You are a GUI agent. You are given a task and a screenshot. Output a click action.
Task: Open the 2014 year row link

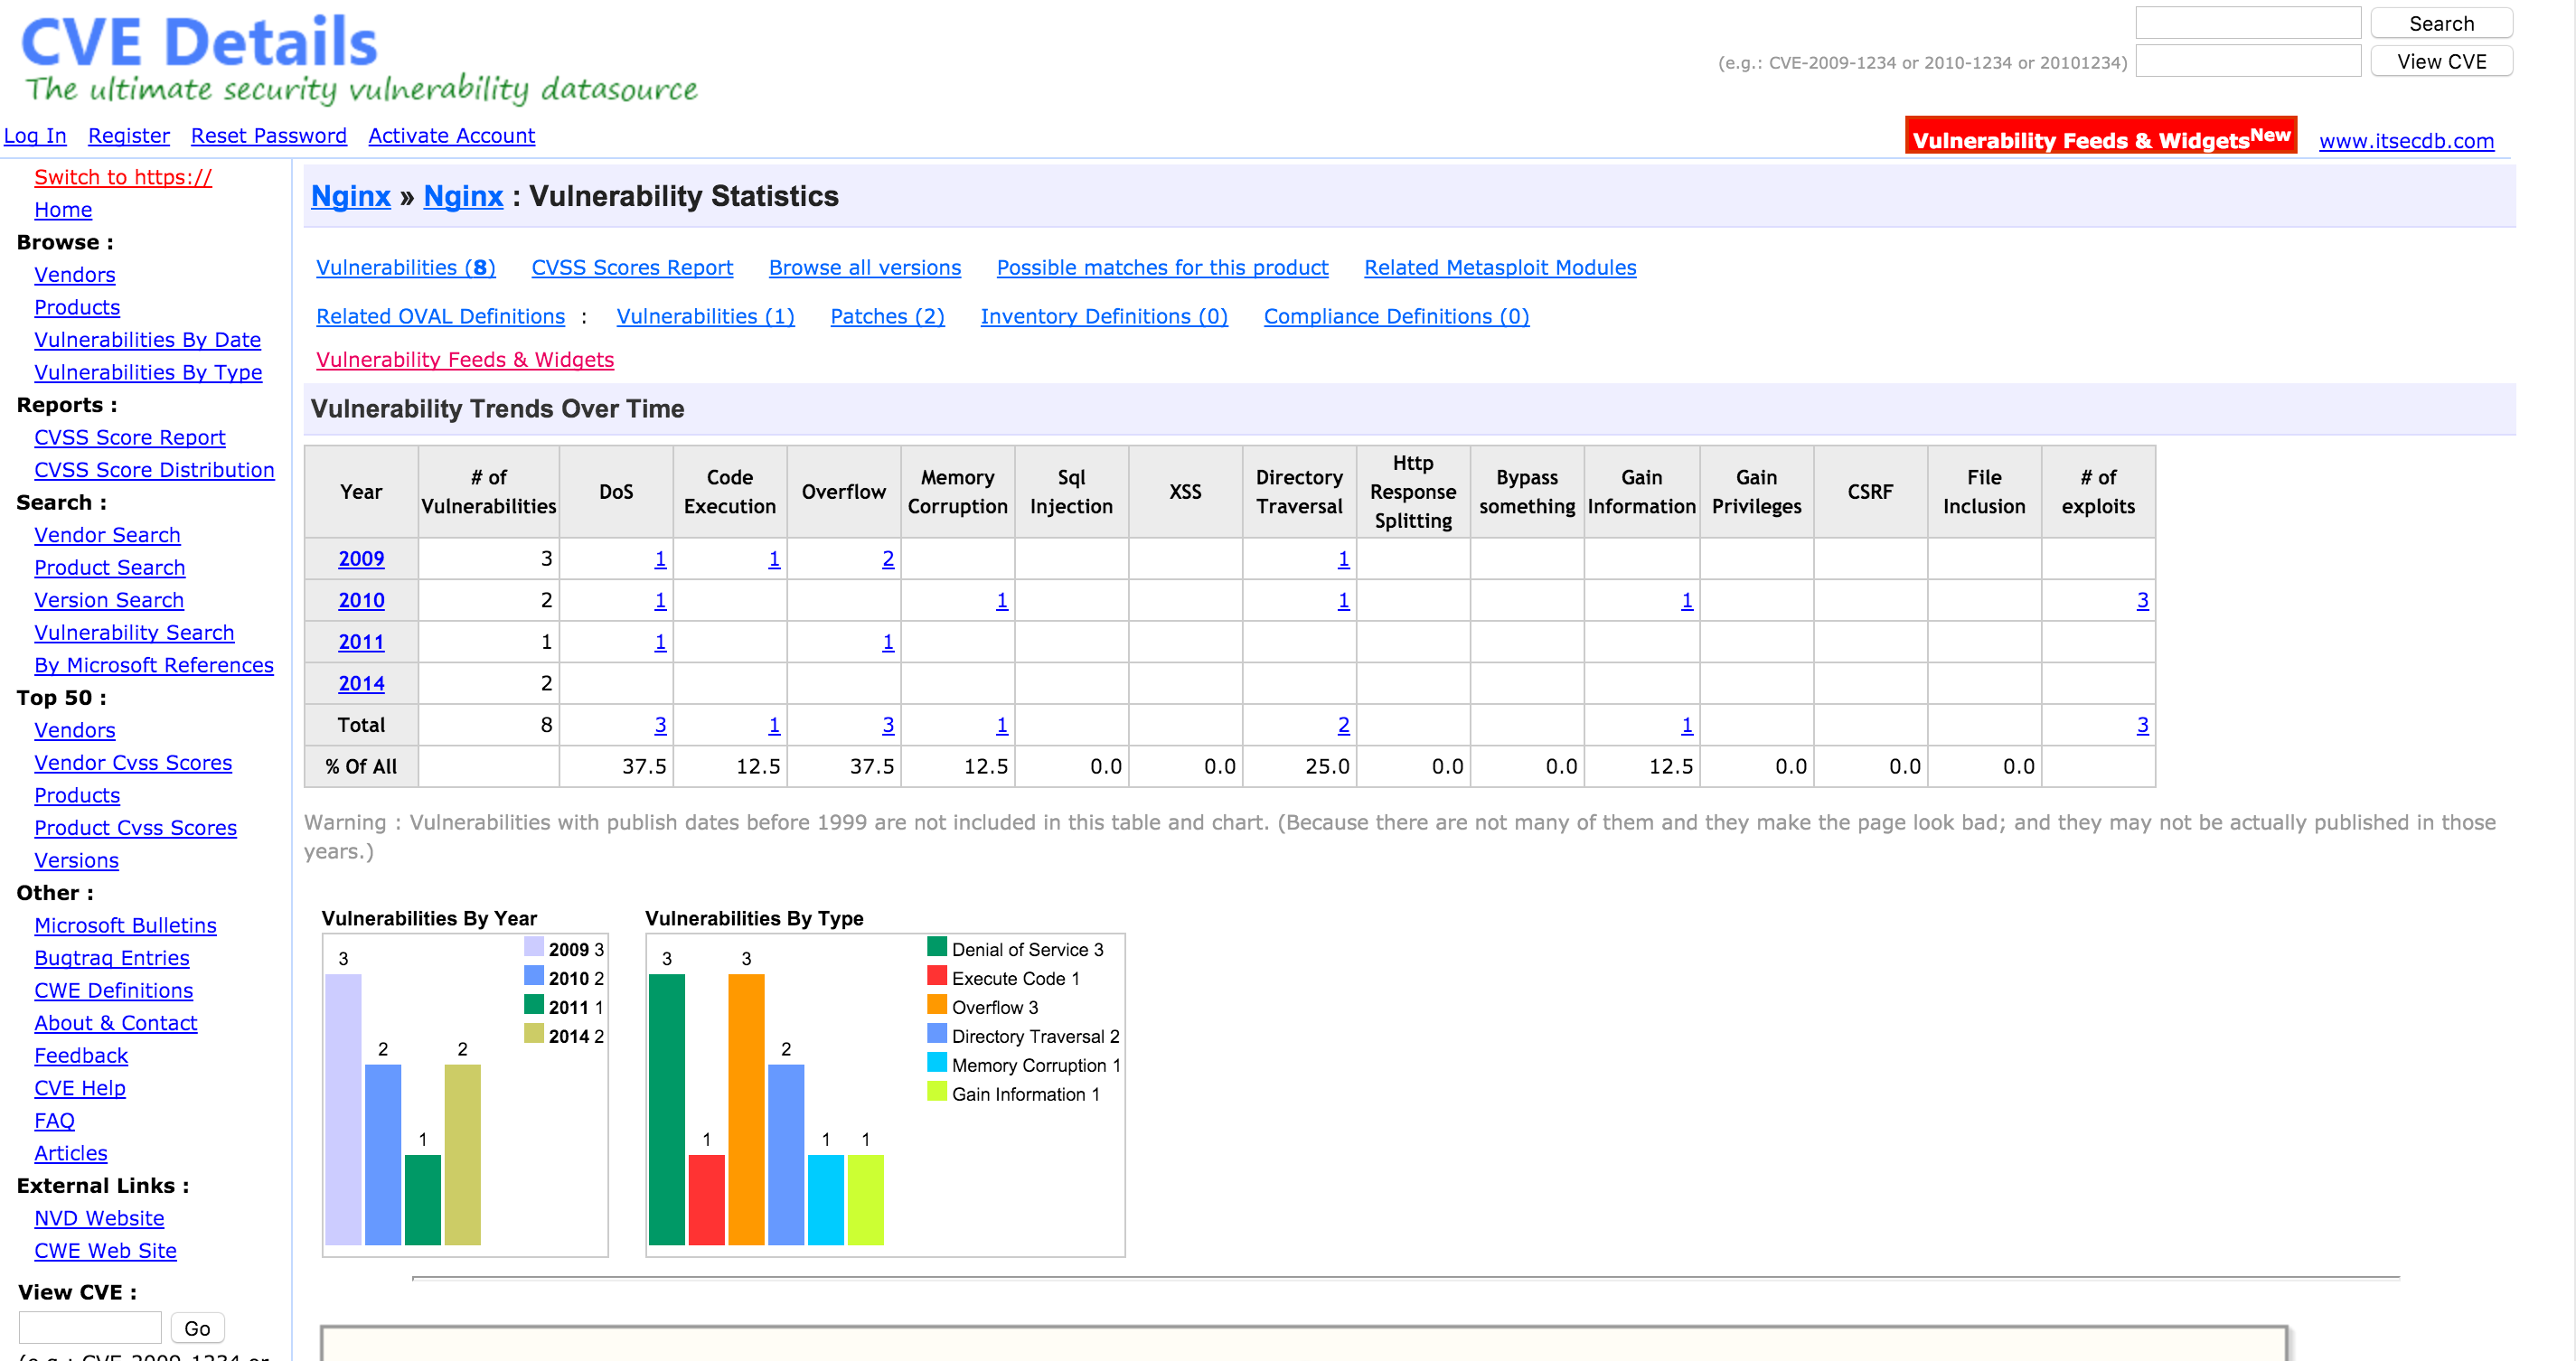[361, 684]
